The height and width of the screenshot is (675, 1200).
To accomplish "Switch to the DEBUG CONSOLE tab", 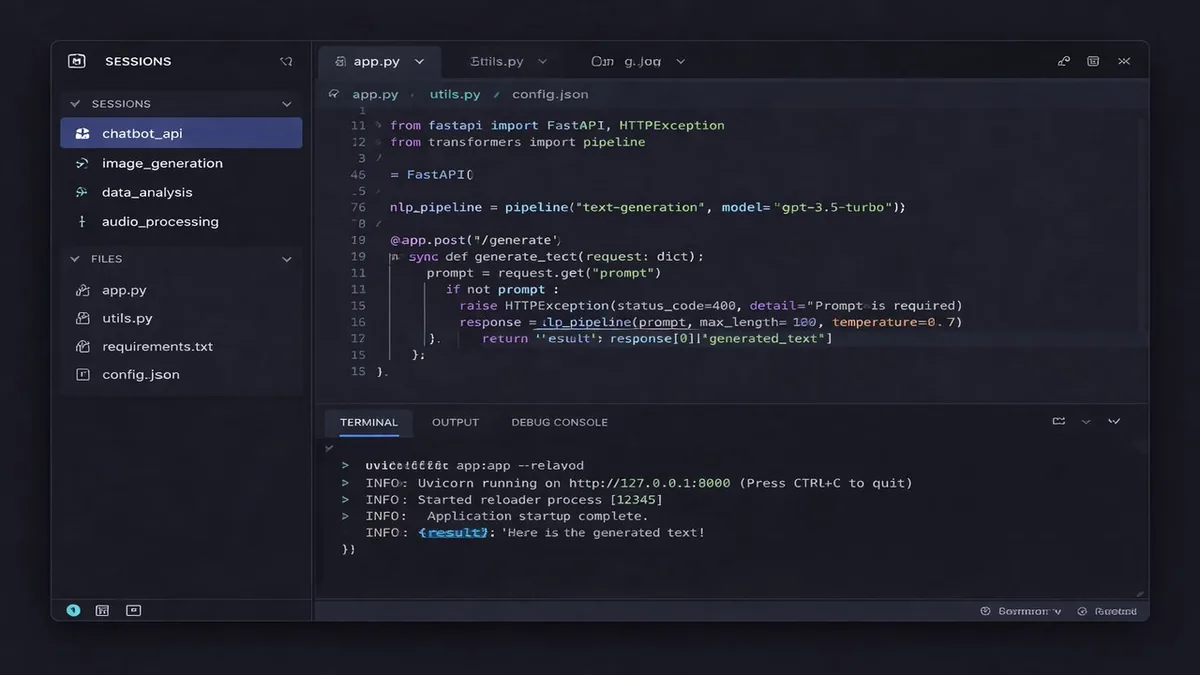I will pos(559,422).
